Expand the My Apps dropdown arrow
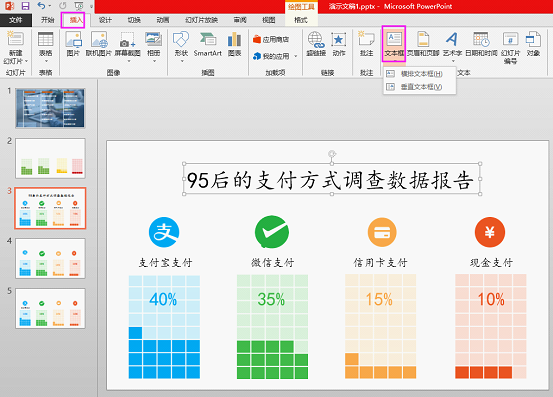The image size is (553, 397). coord(296,56)
